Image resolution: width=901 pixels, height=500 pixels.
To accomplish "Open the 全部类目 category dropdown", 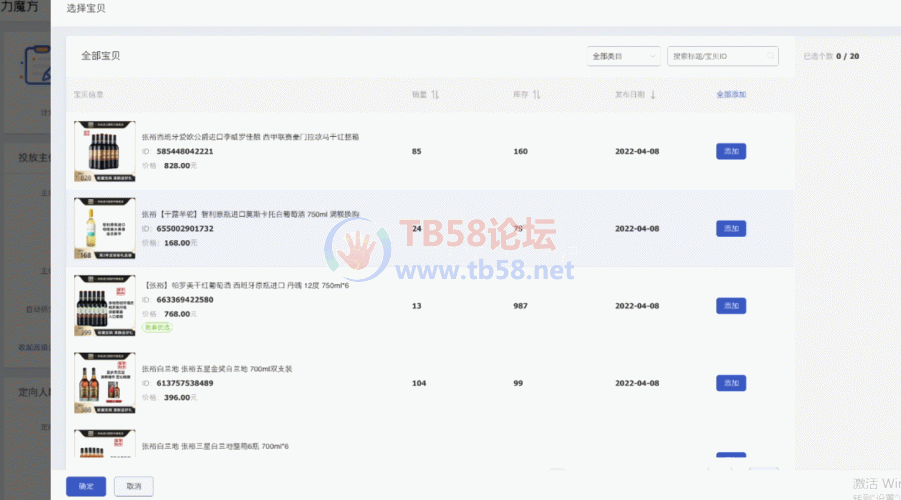I will point(624,57).
